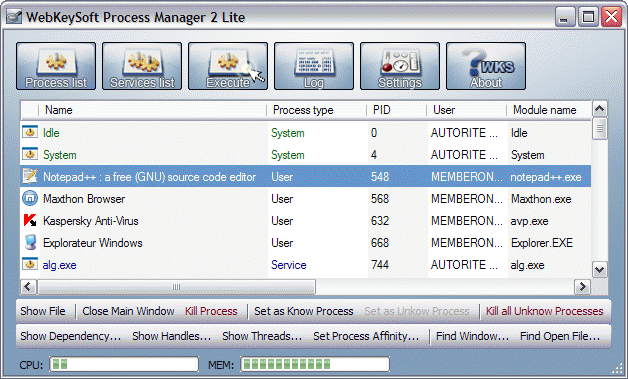Screen dimensions: 628x379
Task: Click Notepad++ source code editor row text
Action: tap(149, 177)
